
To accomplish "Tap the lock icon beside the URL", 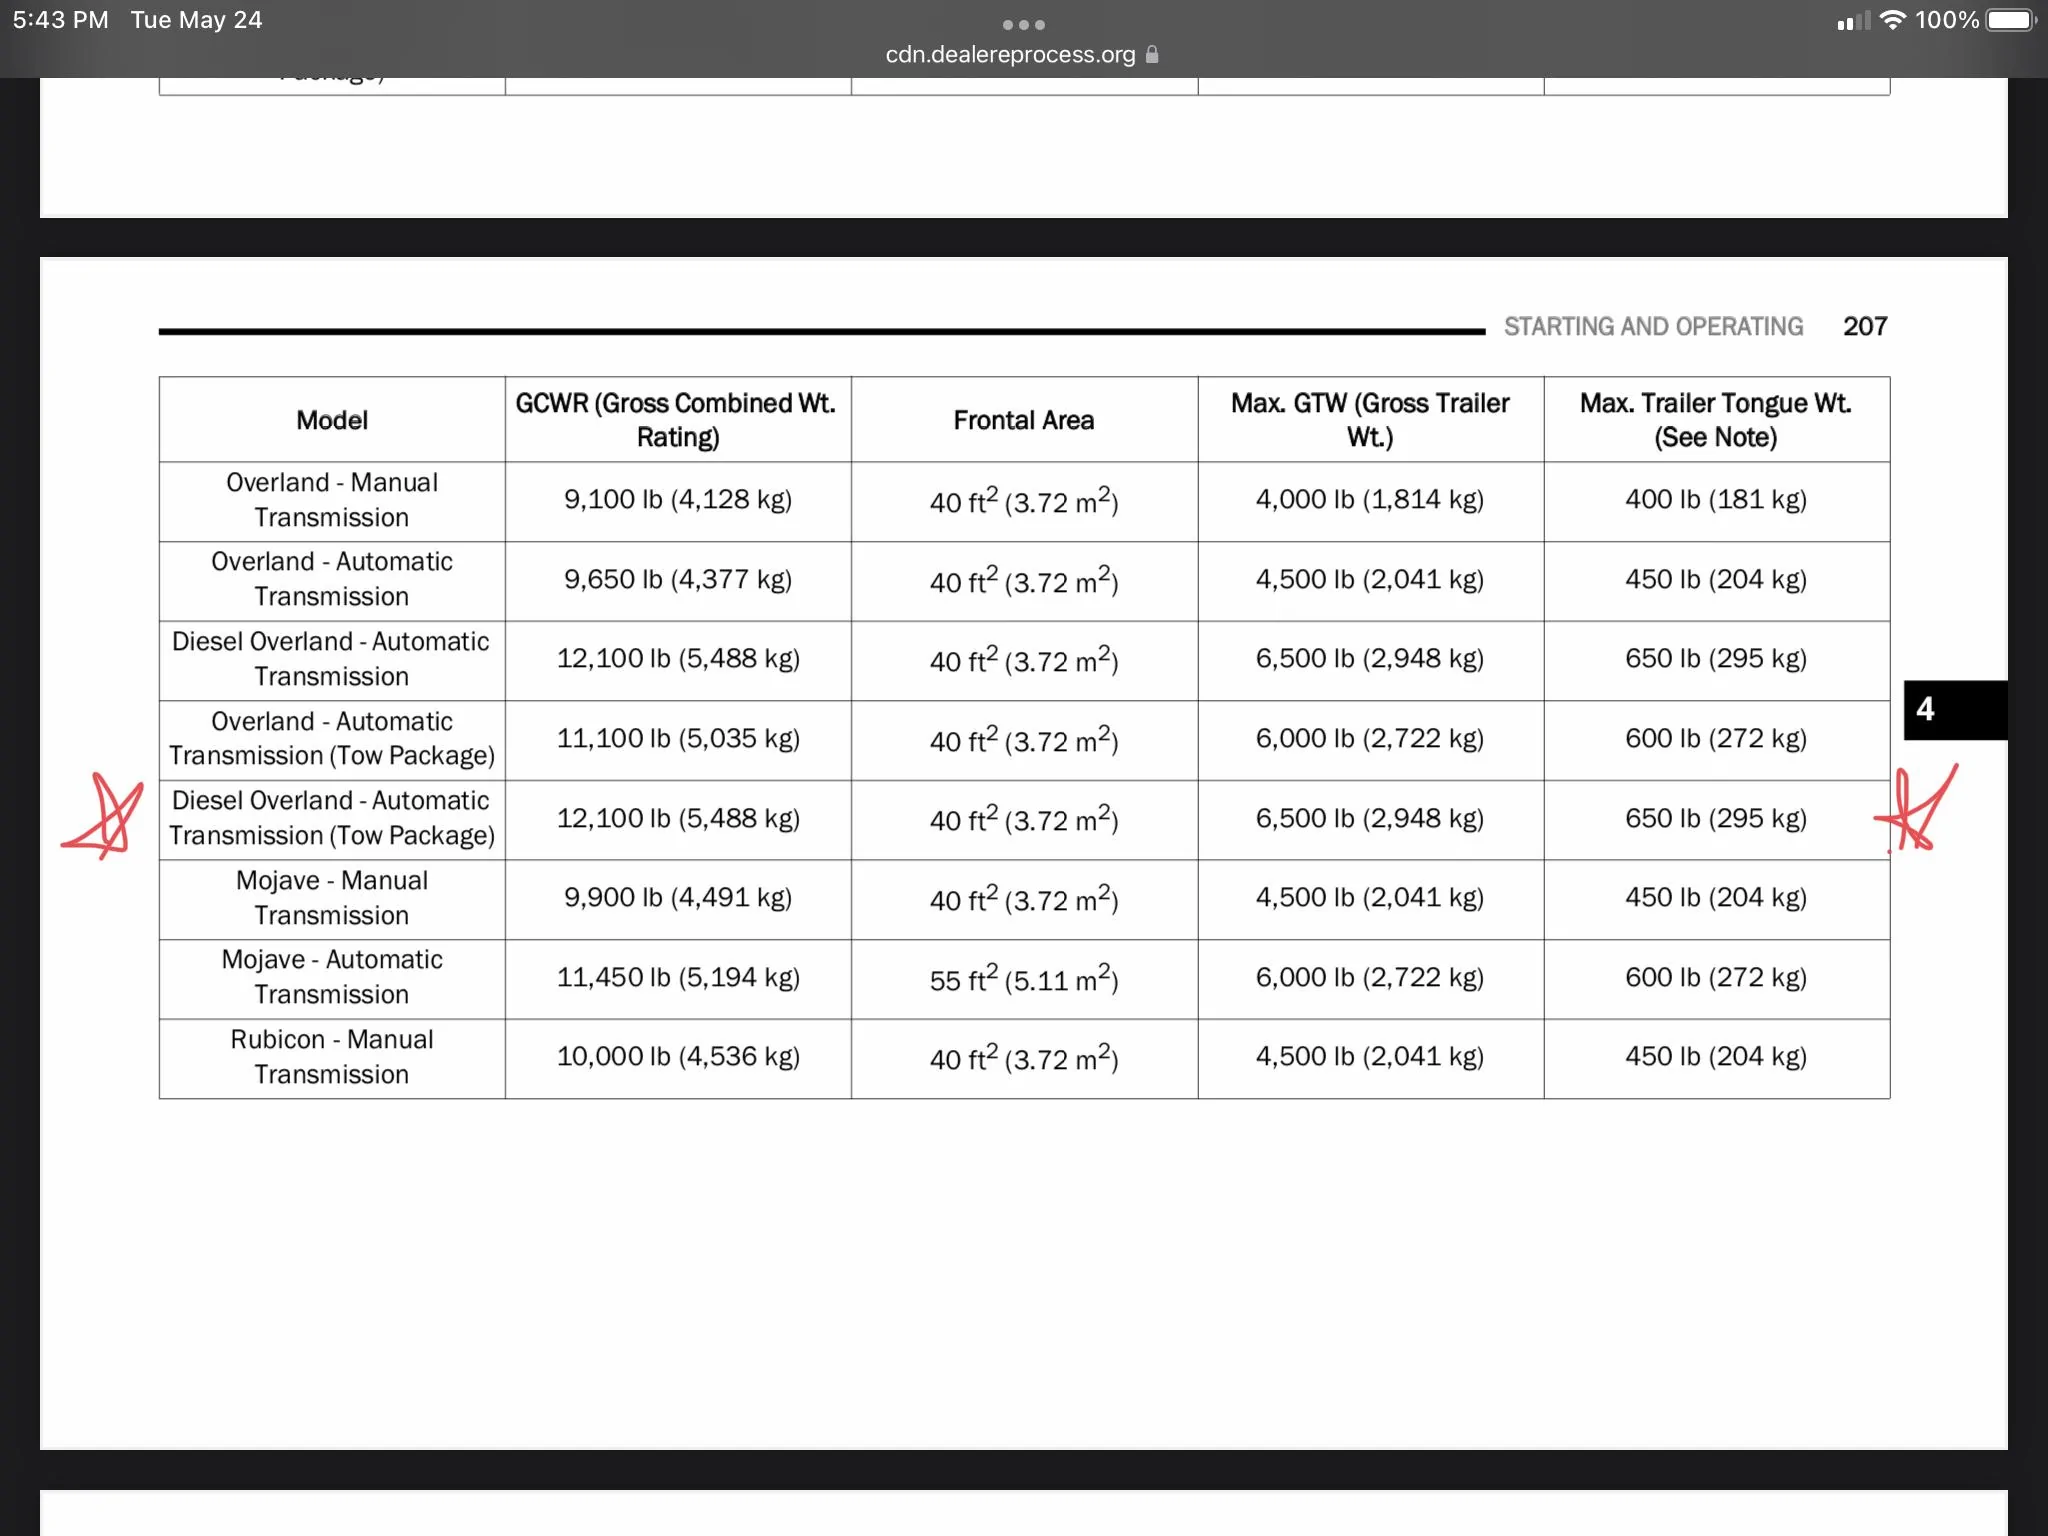I will [x=1152, y=54].
